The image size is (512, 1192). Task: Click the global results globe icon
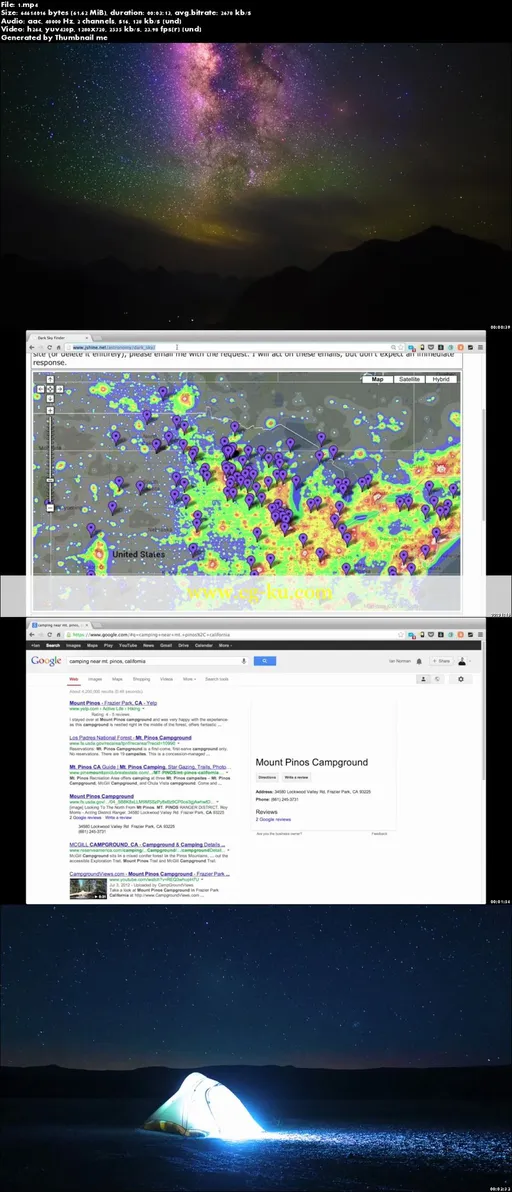click(437, 679)
